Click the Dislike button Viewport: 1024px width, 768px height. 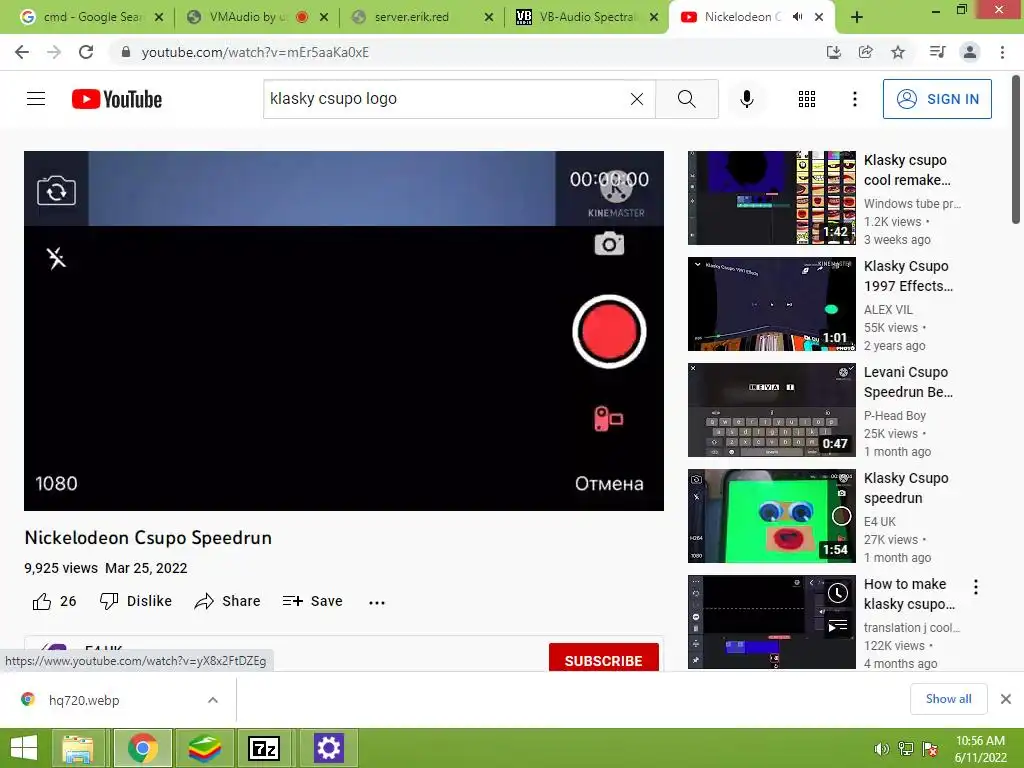(x=136, y=601)
